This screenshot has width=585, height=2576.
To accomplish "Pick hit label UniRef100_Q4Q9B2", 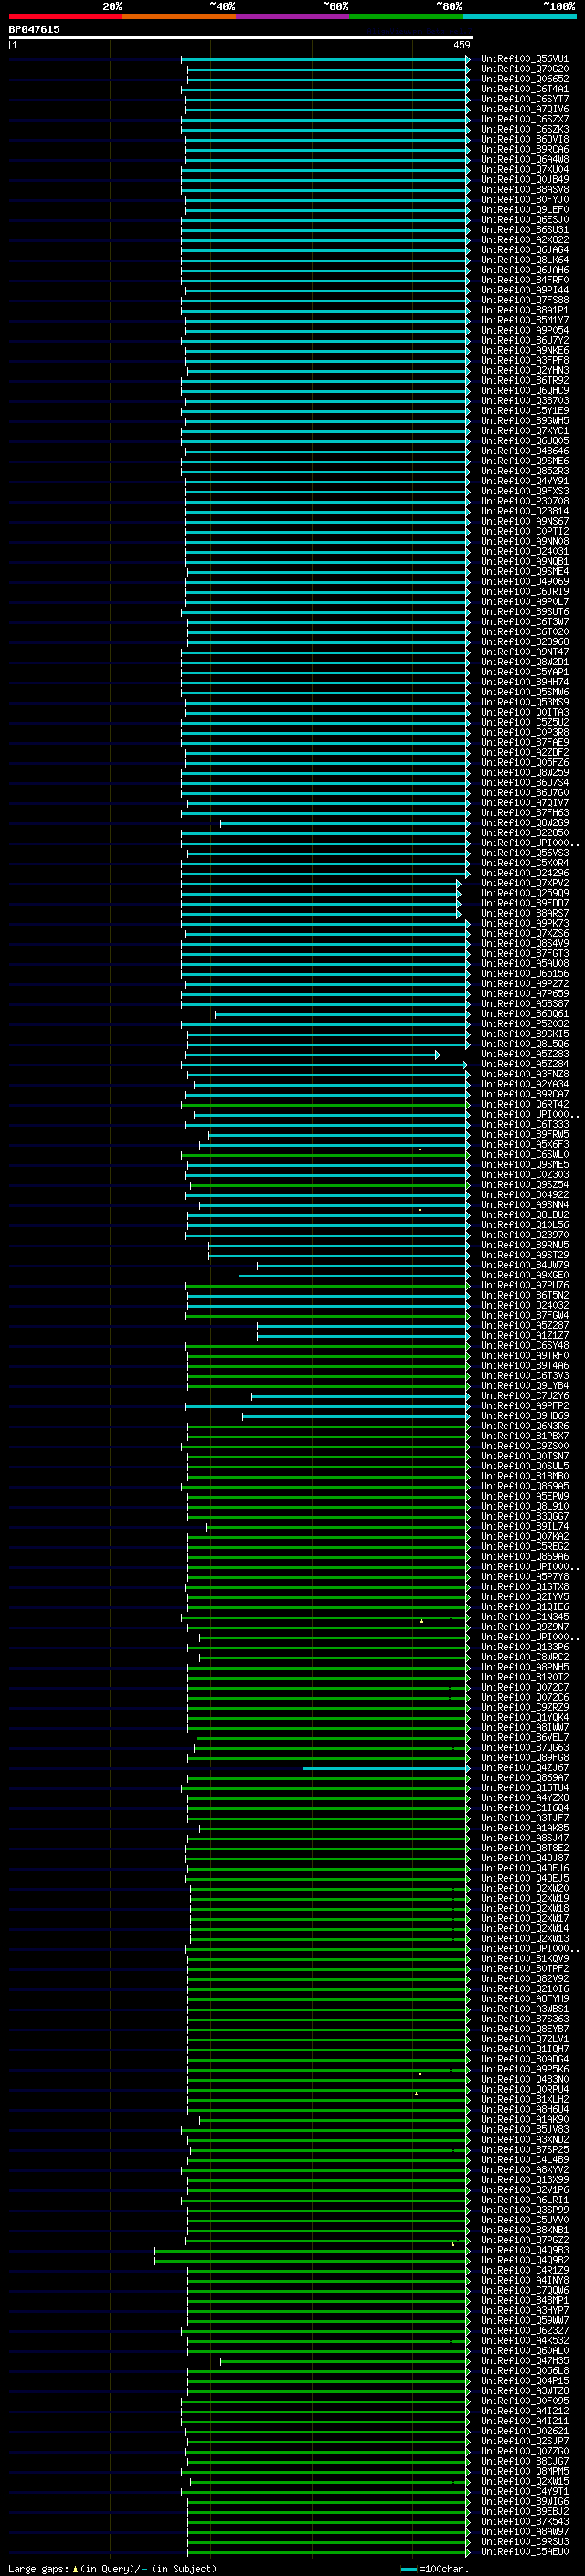I will pos(524,2260).
